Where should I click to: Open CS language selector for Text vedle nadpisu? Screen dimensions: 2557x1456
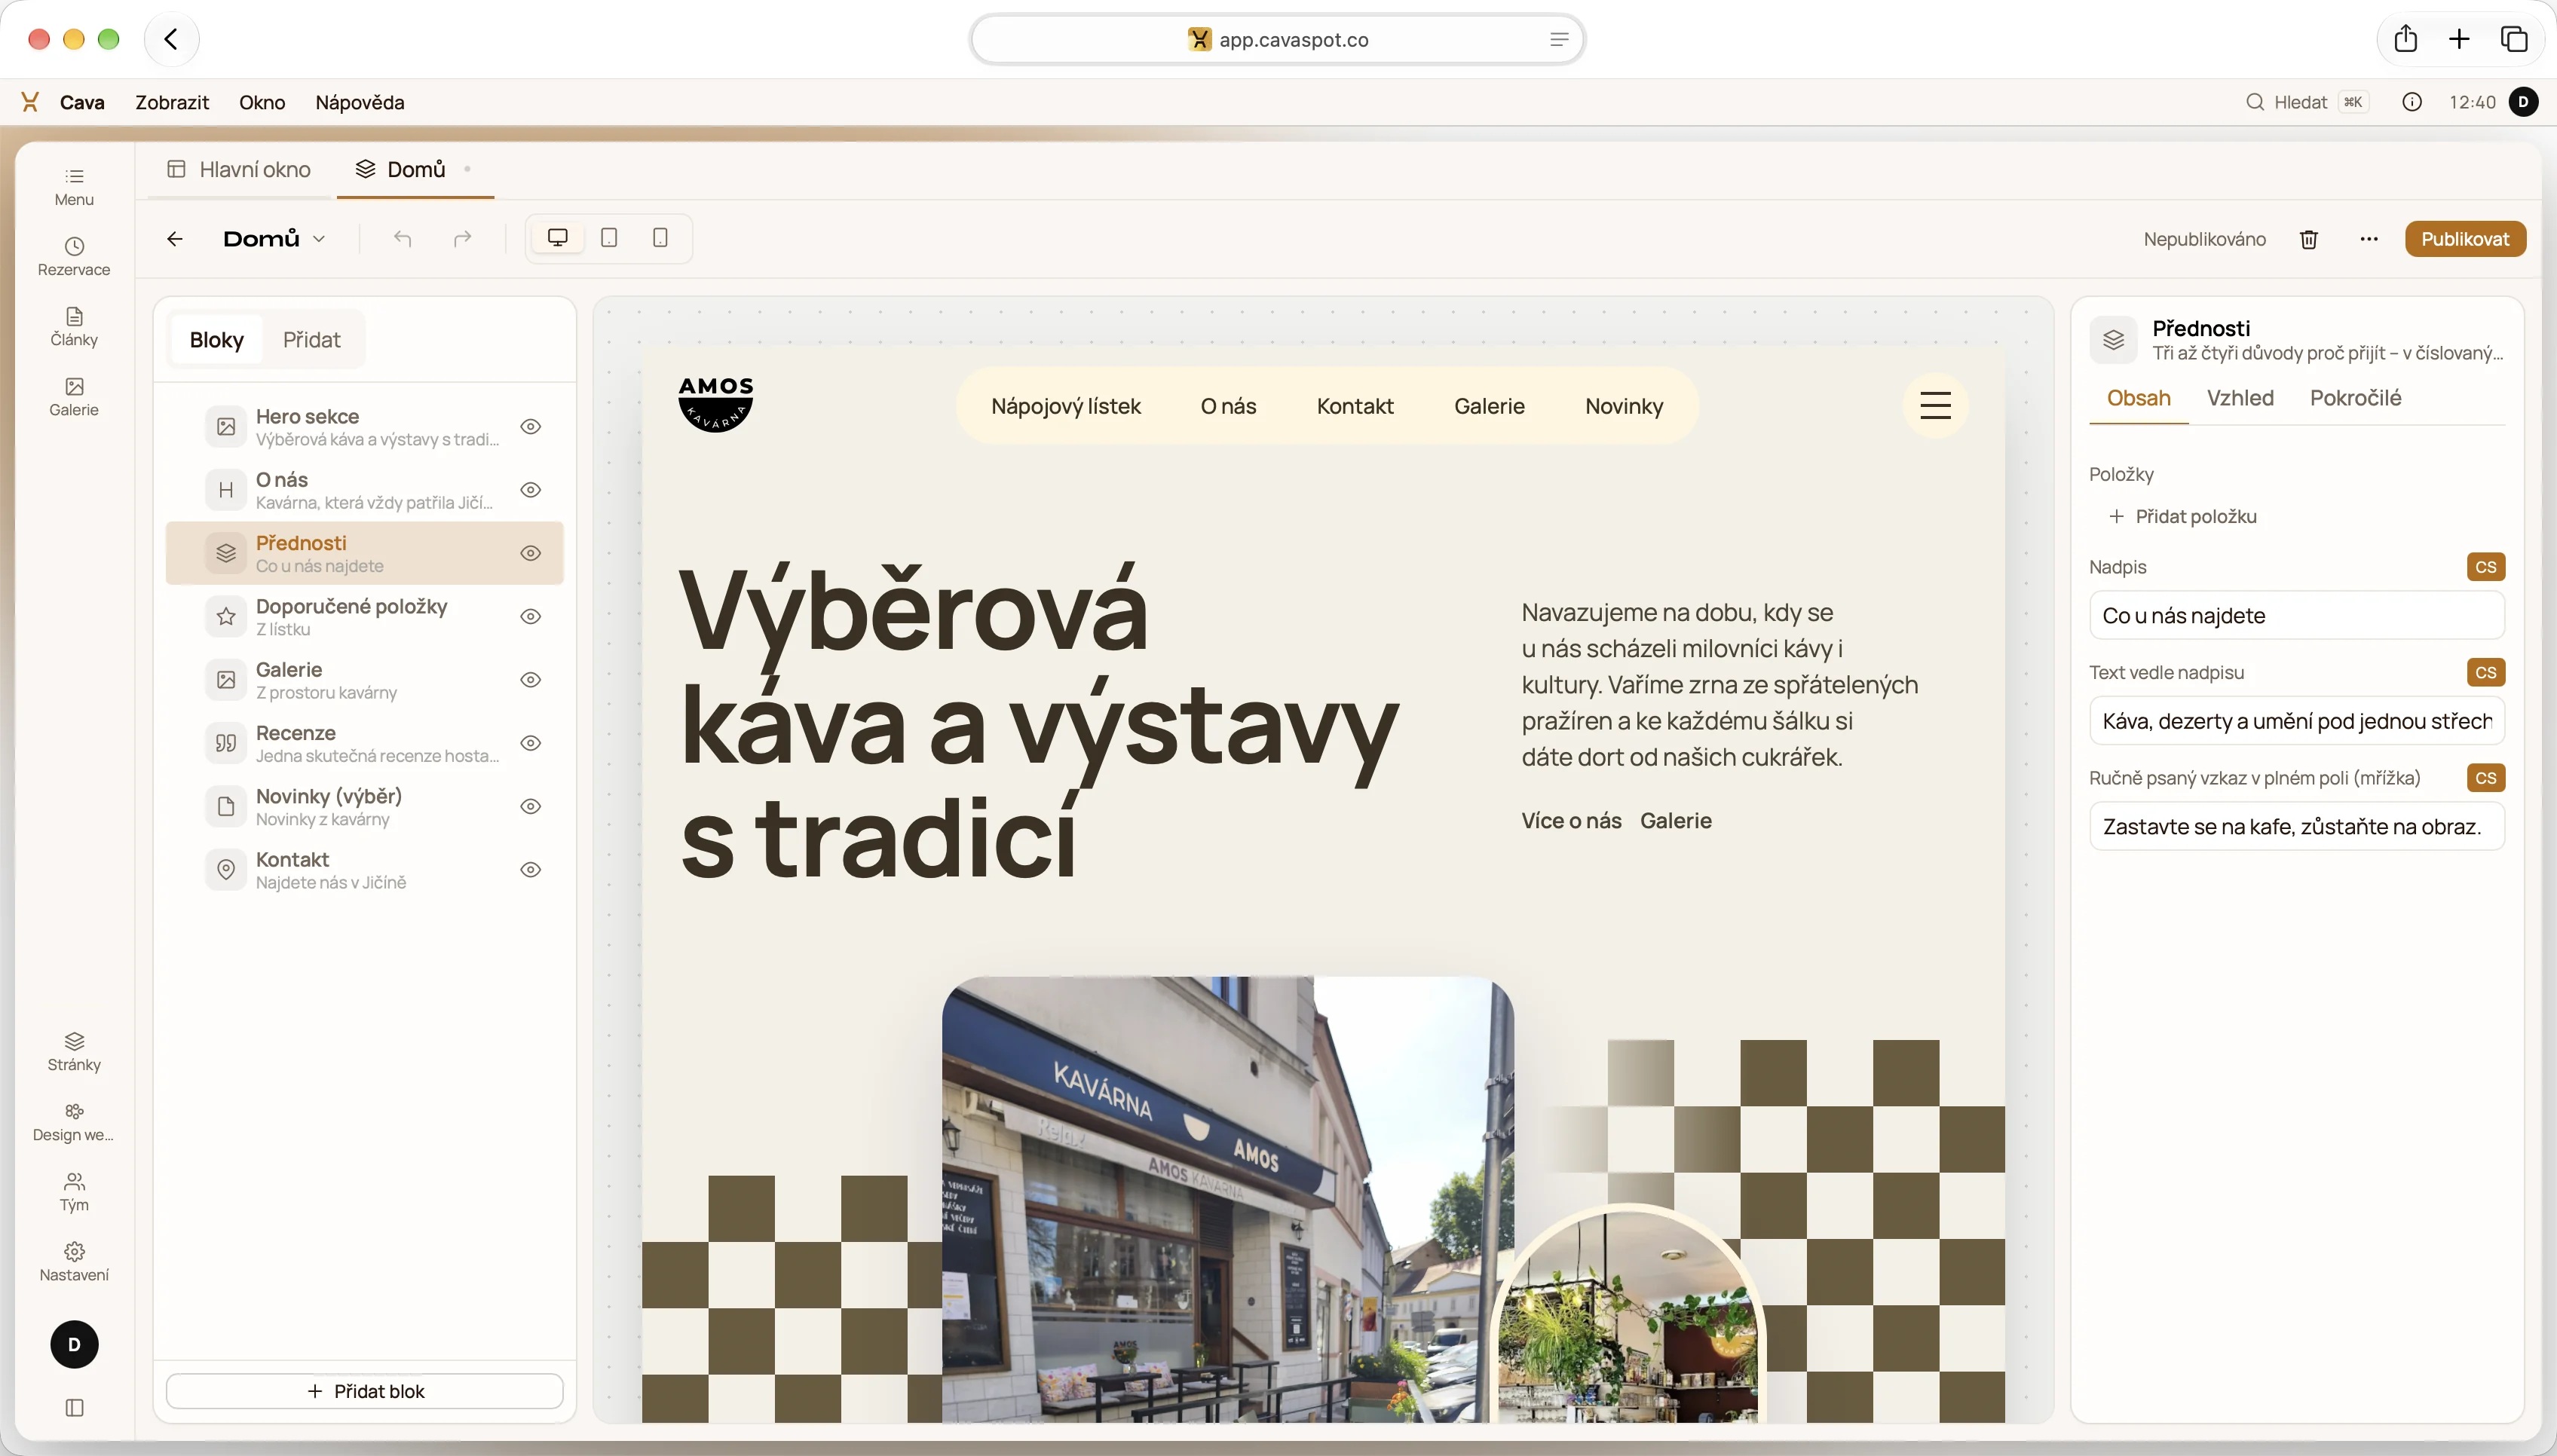pyautogui.click(x=2486, y=672)
